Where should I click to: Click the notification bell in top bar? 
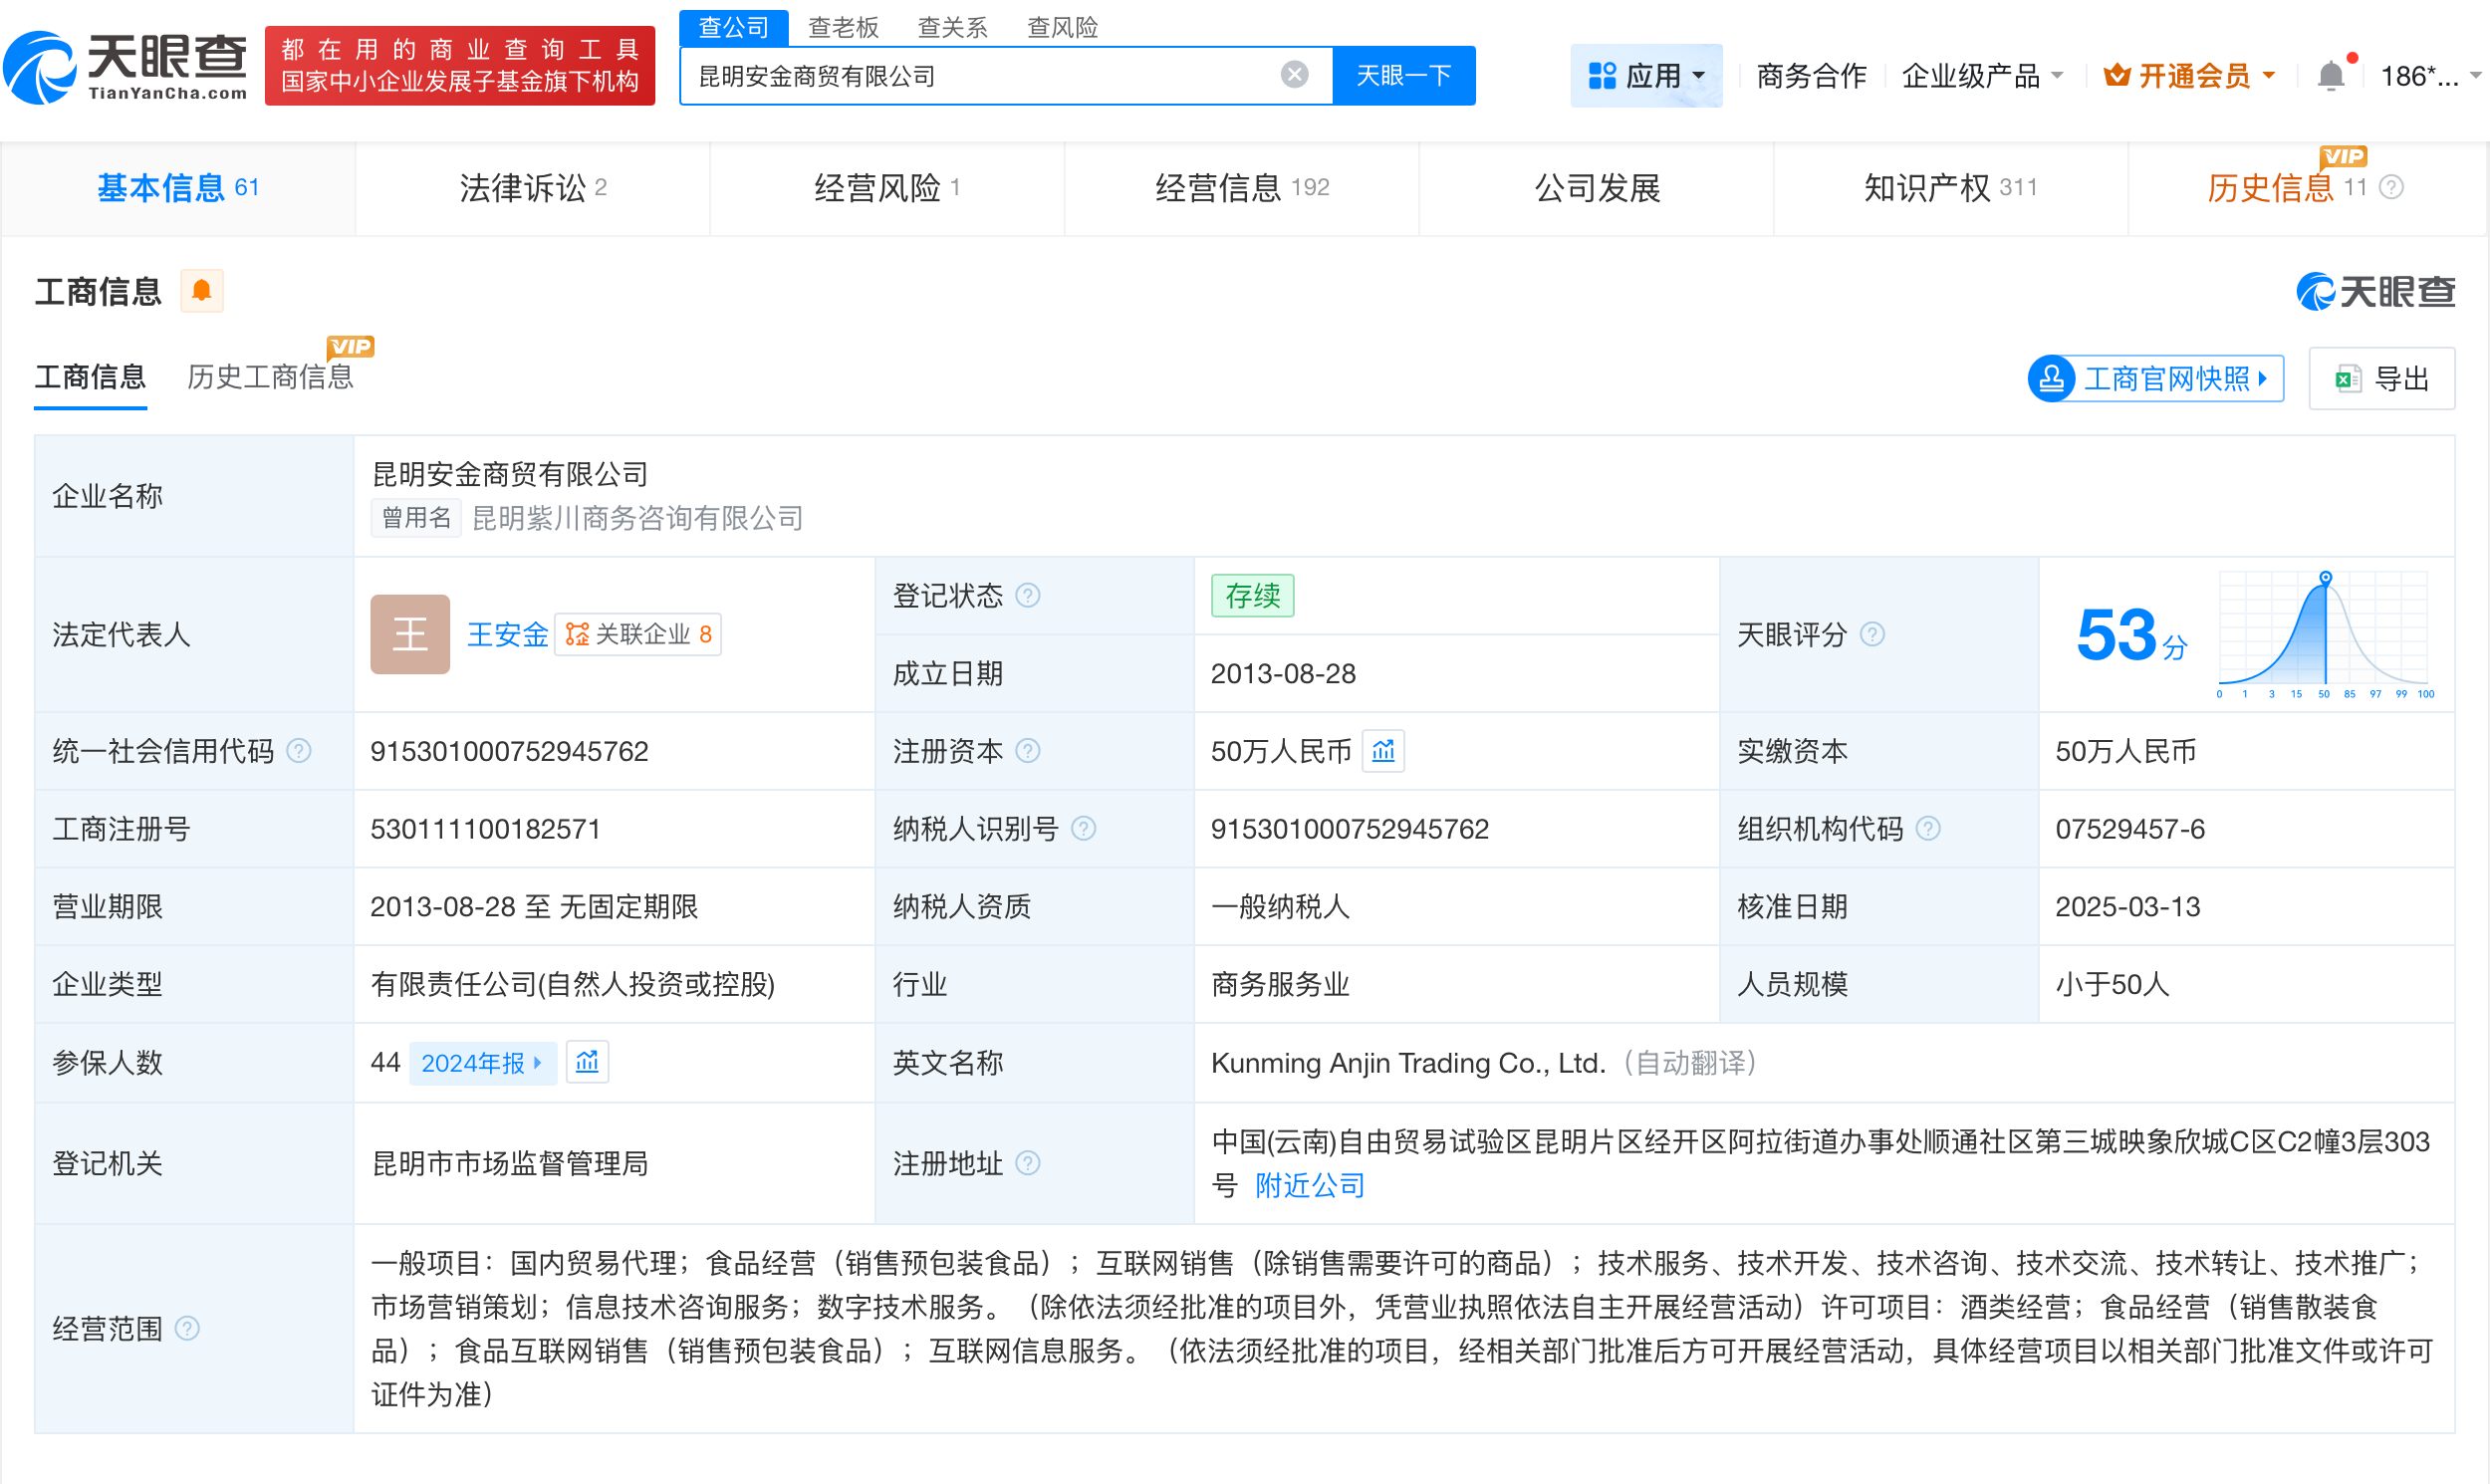(2332, 74)
